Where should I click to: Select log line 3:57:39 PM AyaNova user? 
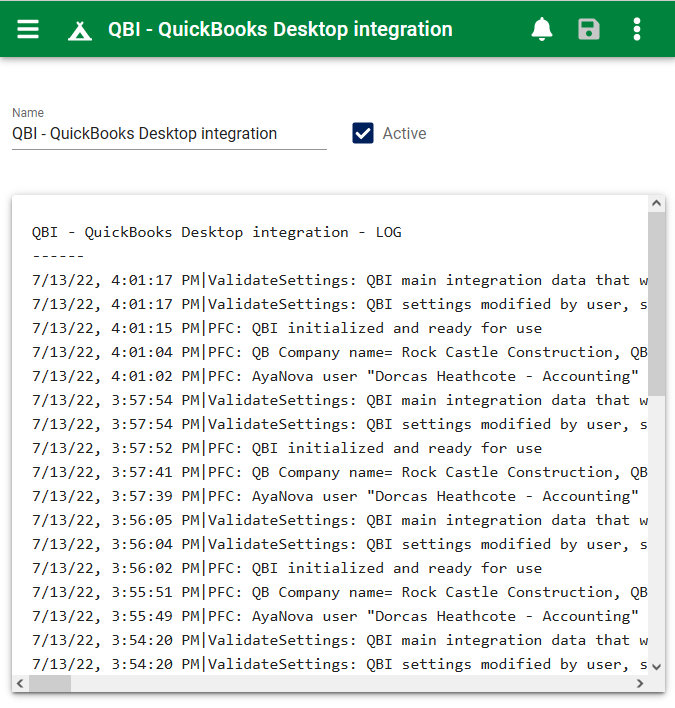(335, 496)
